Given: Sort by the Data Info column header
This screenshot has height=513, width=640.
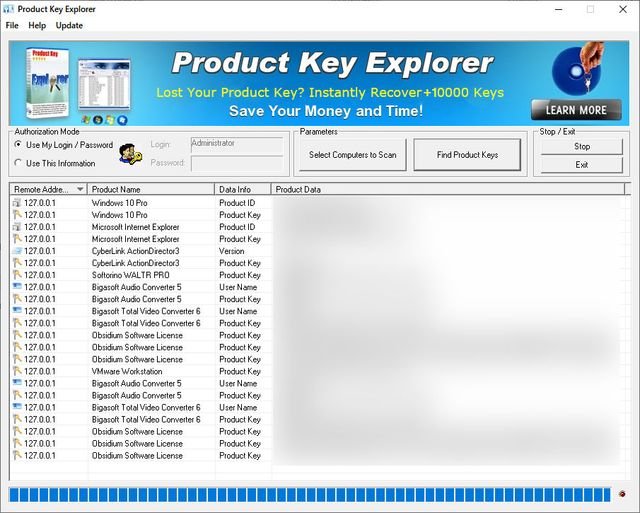Looking at the screenshot, I should [243, 189].
